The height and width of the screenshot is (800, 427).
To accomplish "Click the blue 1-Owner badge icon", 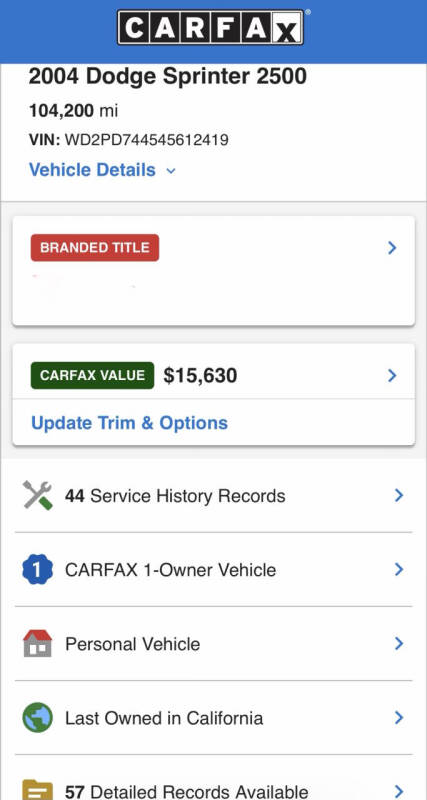I will pos(37,569).
